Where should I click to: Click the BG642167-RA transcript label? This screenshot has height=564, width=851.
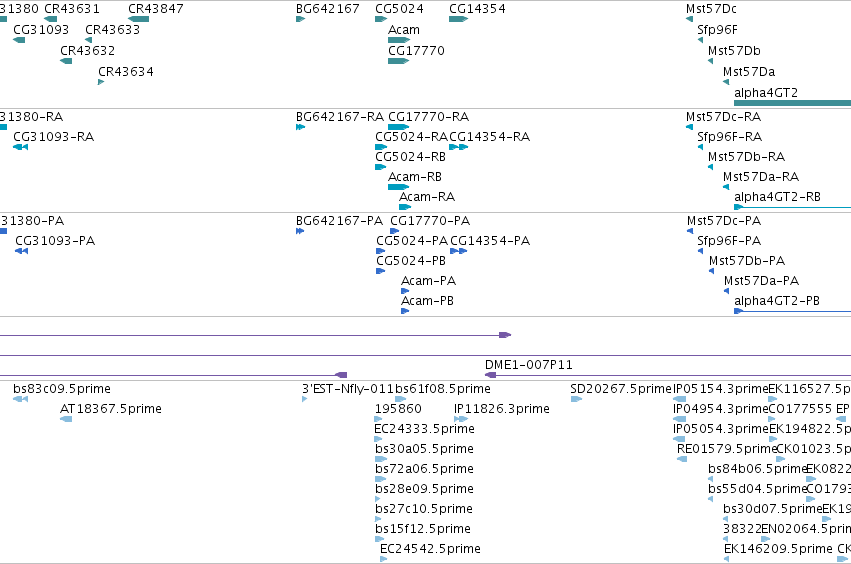[x=340, y=117]
